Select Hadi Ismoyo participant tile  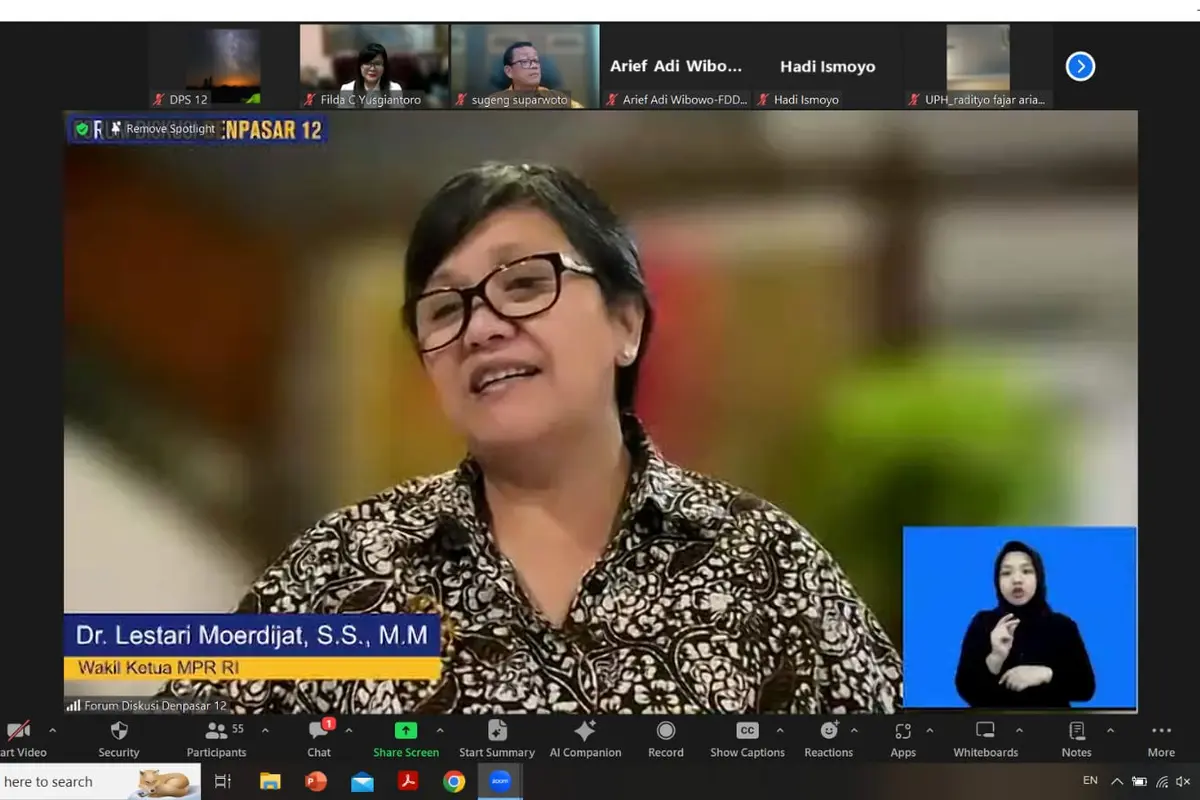tap(827, 66)
